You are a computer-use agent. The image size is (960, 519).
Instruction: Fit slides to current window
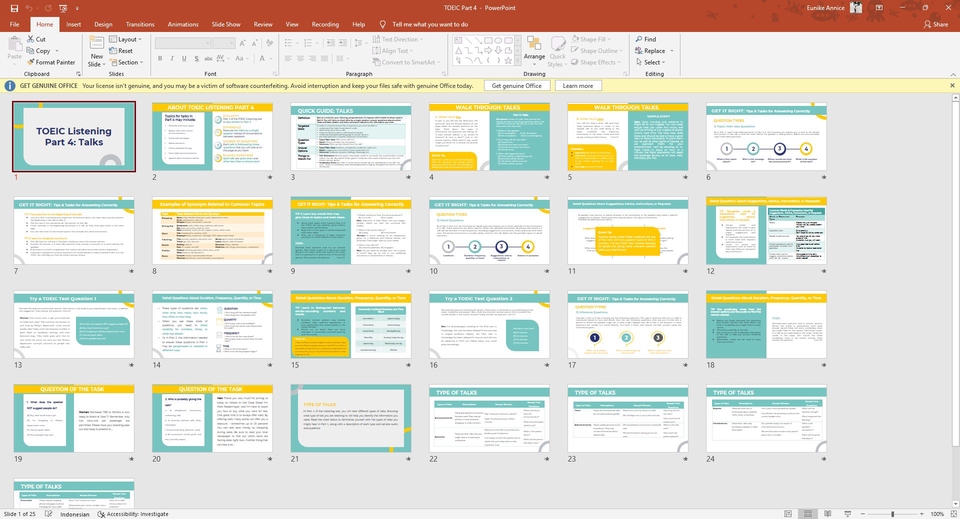click(x=953, y=514)
